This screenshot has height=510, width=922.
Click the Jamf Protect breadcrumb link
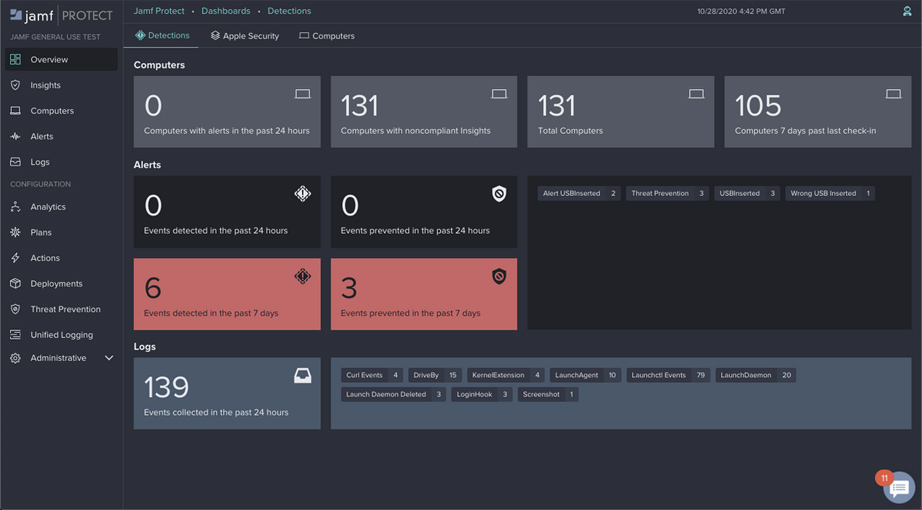(x=159, y=11)
